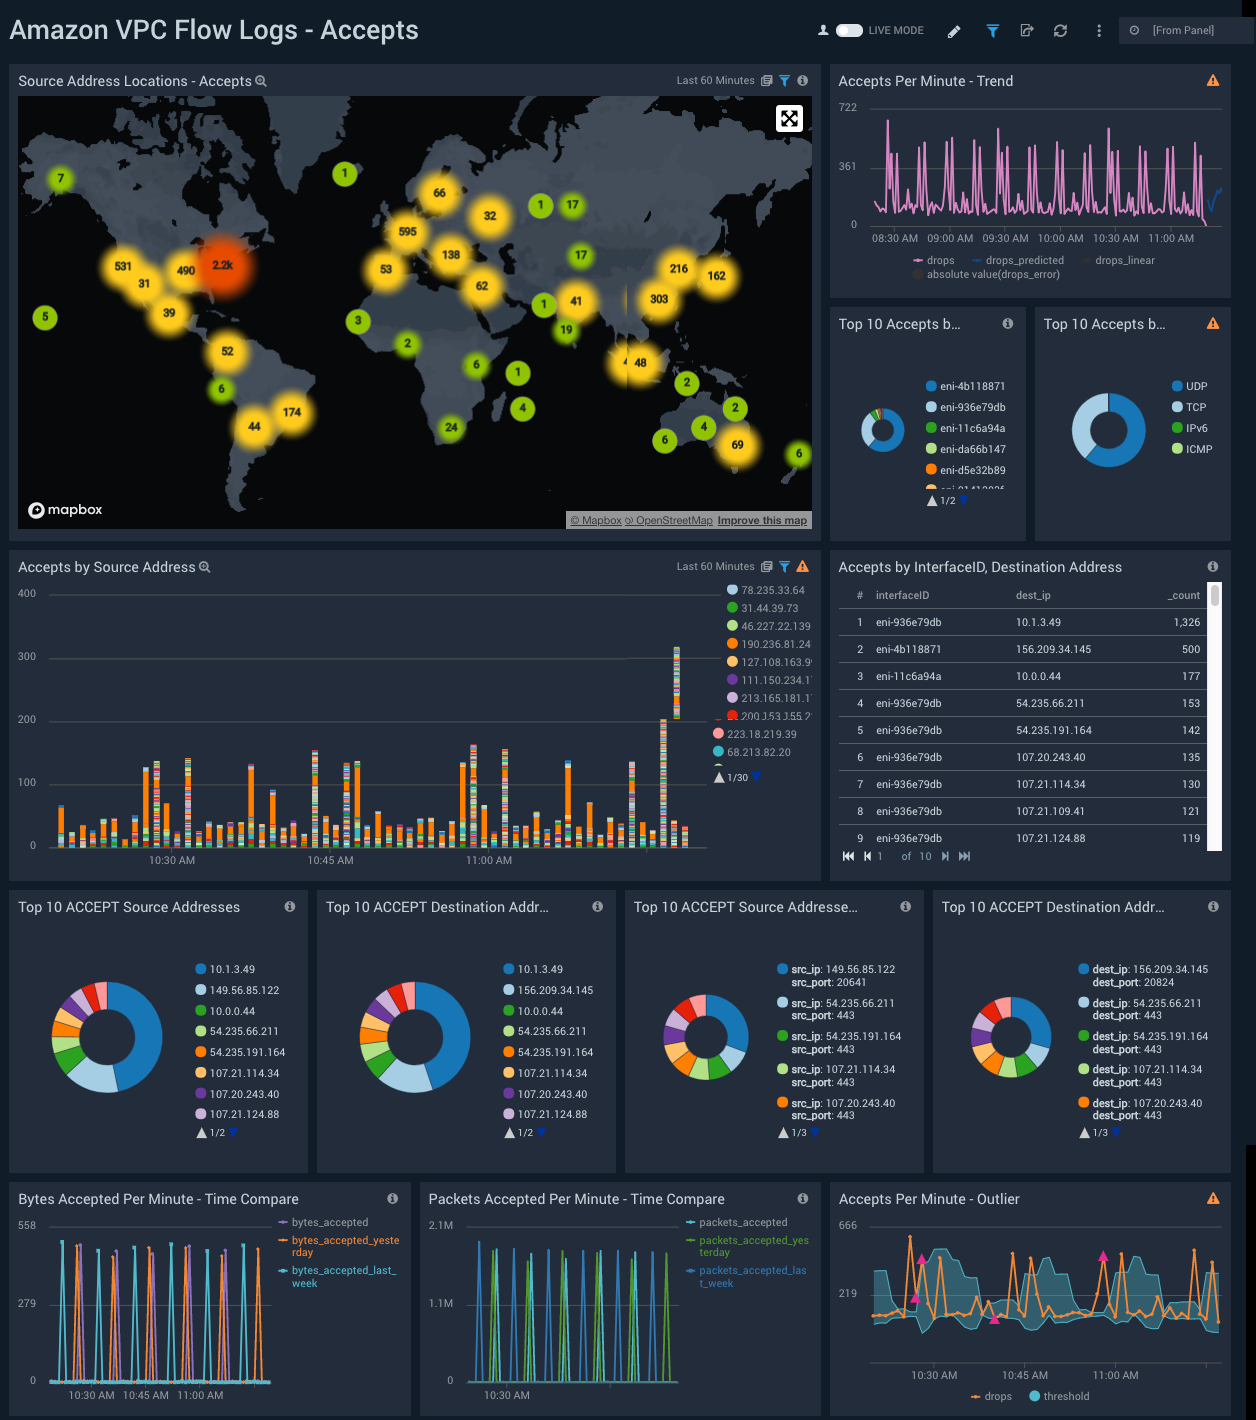Refresh the dashboard with the refresh icon

click(1060, 31)
